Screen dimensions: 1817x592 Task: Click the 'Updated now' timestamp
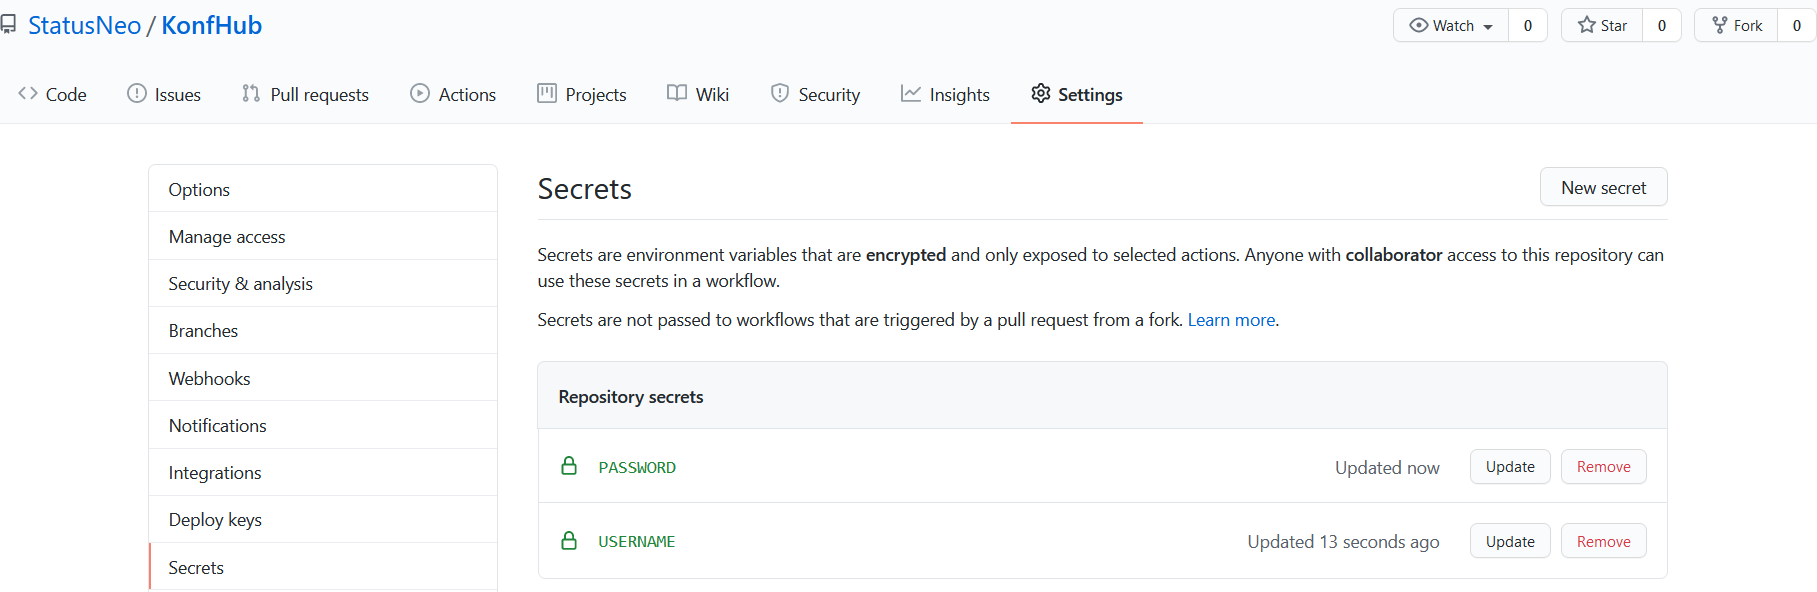coord(1387,467)
